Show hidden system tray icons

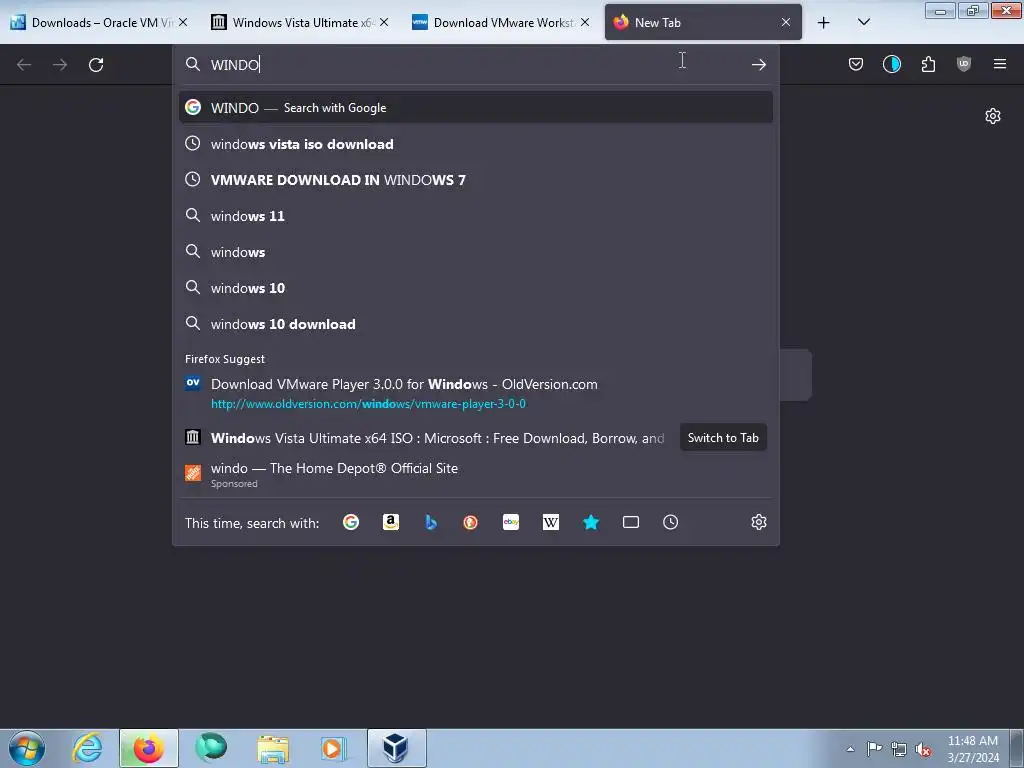click(850, 749)
